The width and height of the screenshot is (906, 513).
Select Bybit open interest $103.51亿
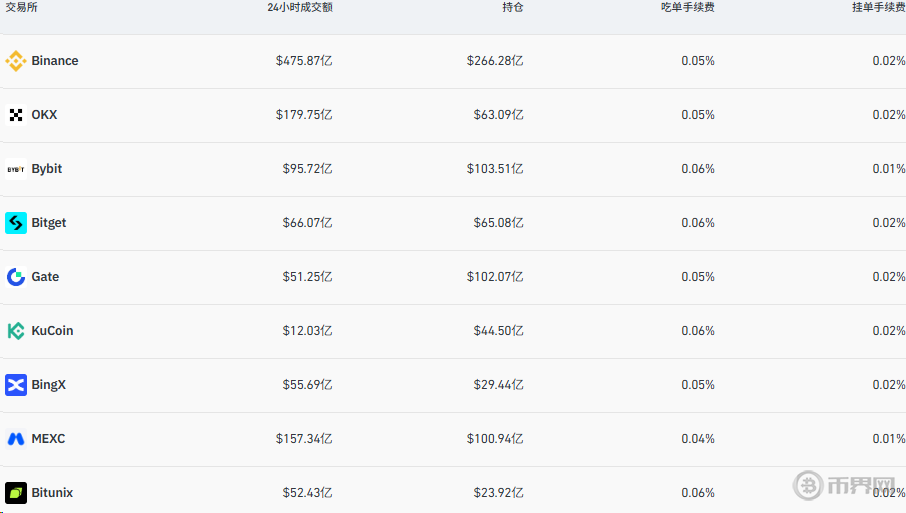[495, 169]
